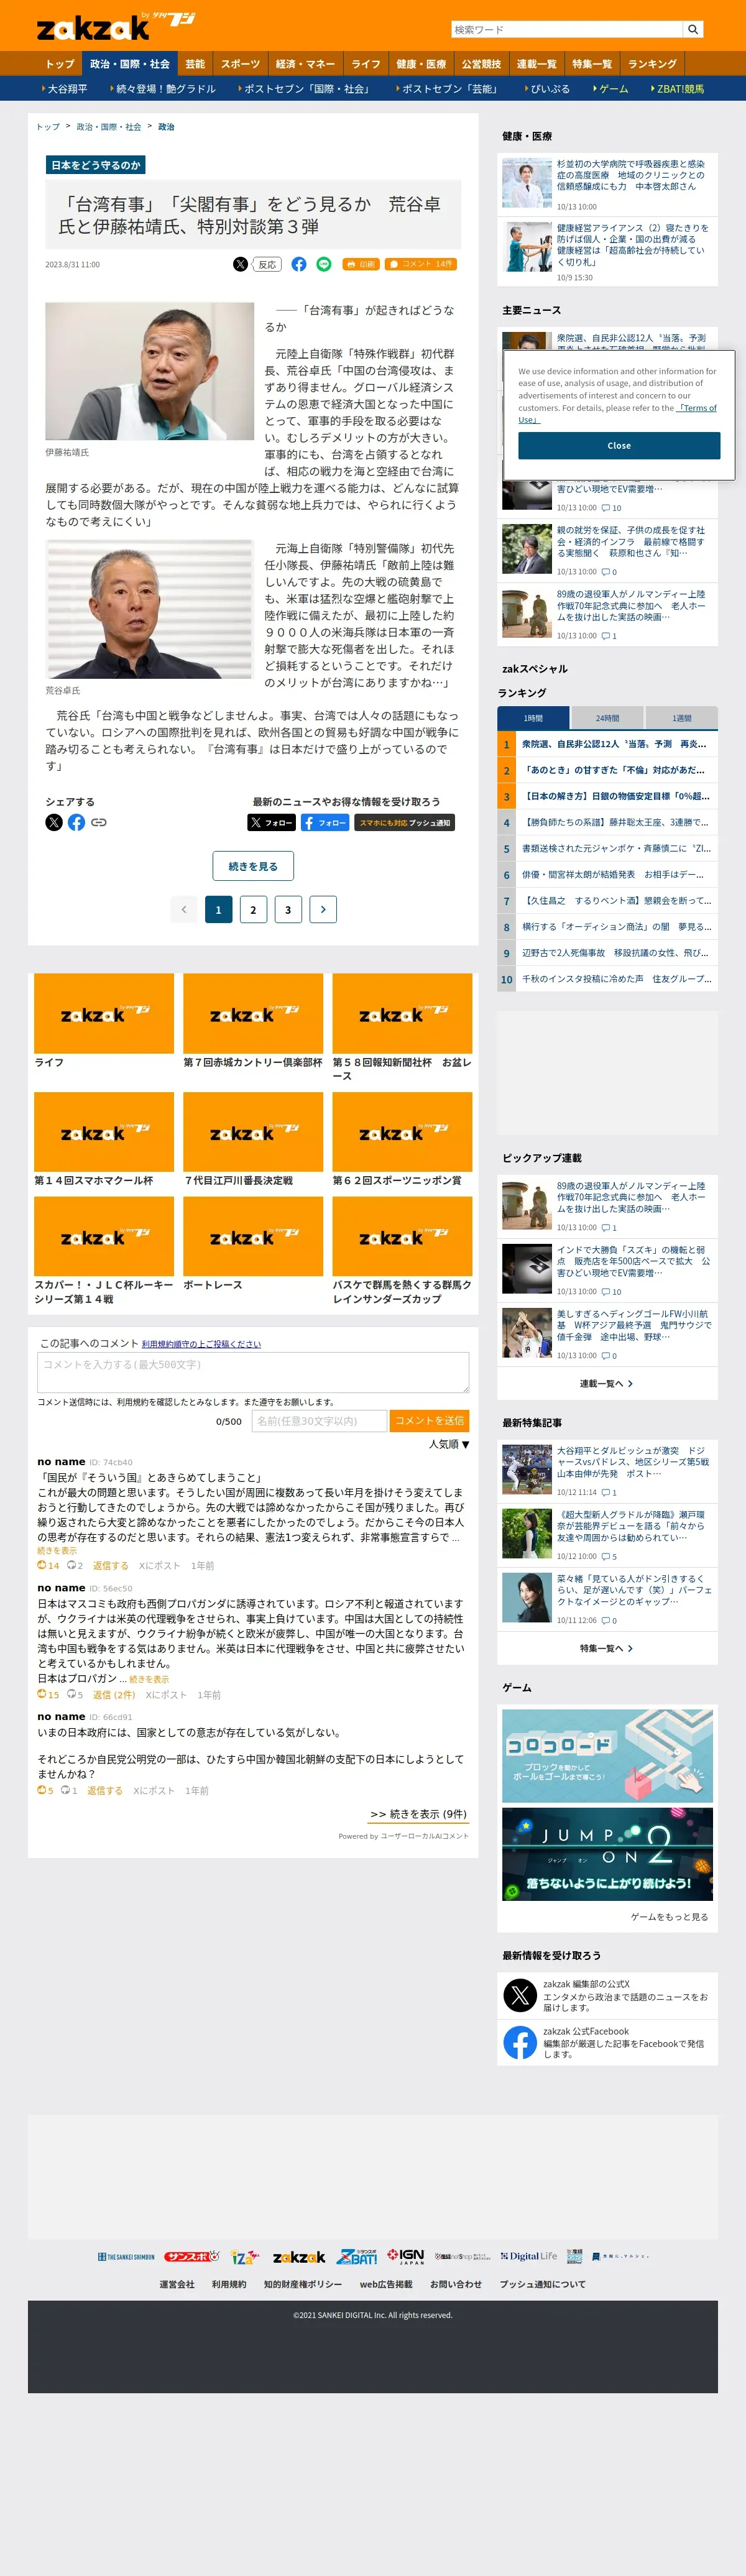Click the zakzak logo in the header
This screenshot has width=746, height=2576.
115,26
